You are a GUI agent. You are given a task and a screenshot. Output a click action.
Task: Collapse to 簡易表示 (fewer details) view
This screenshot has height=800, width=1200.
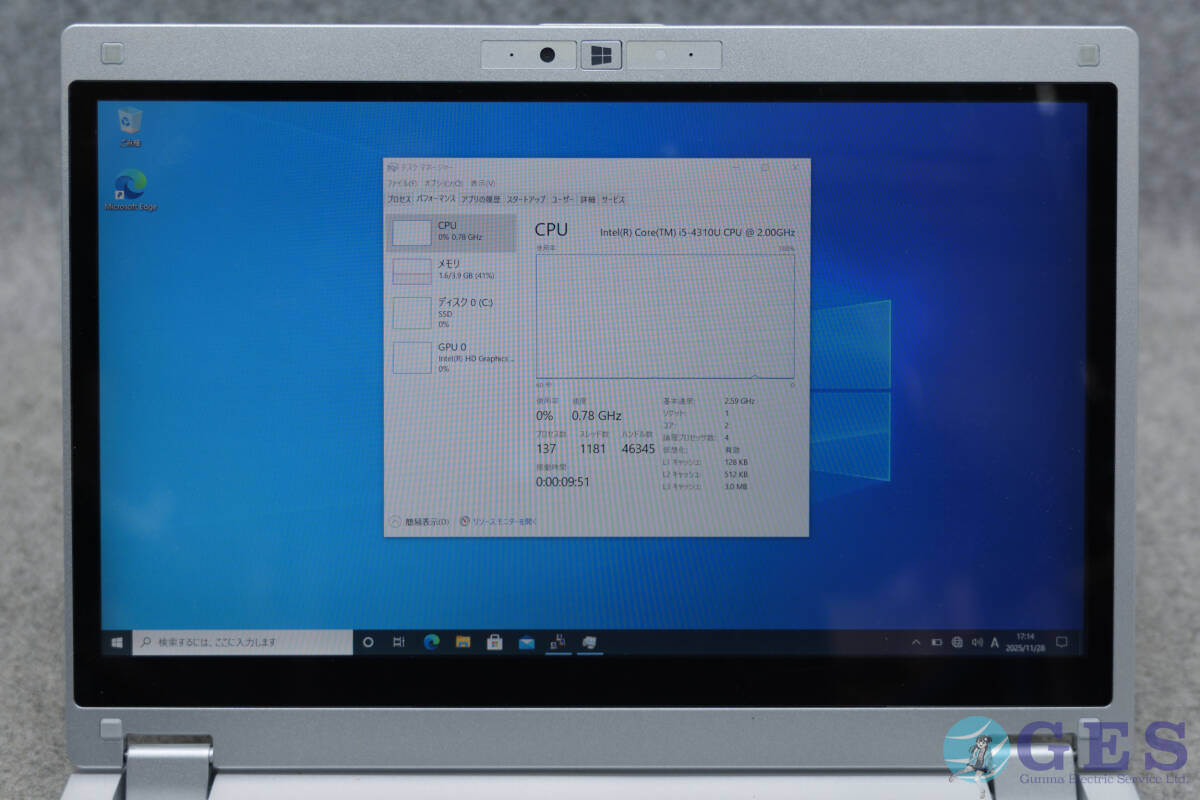pyautogui.click(x=420, y=521)
